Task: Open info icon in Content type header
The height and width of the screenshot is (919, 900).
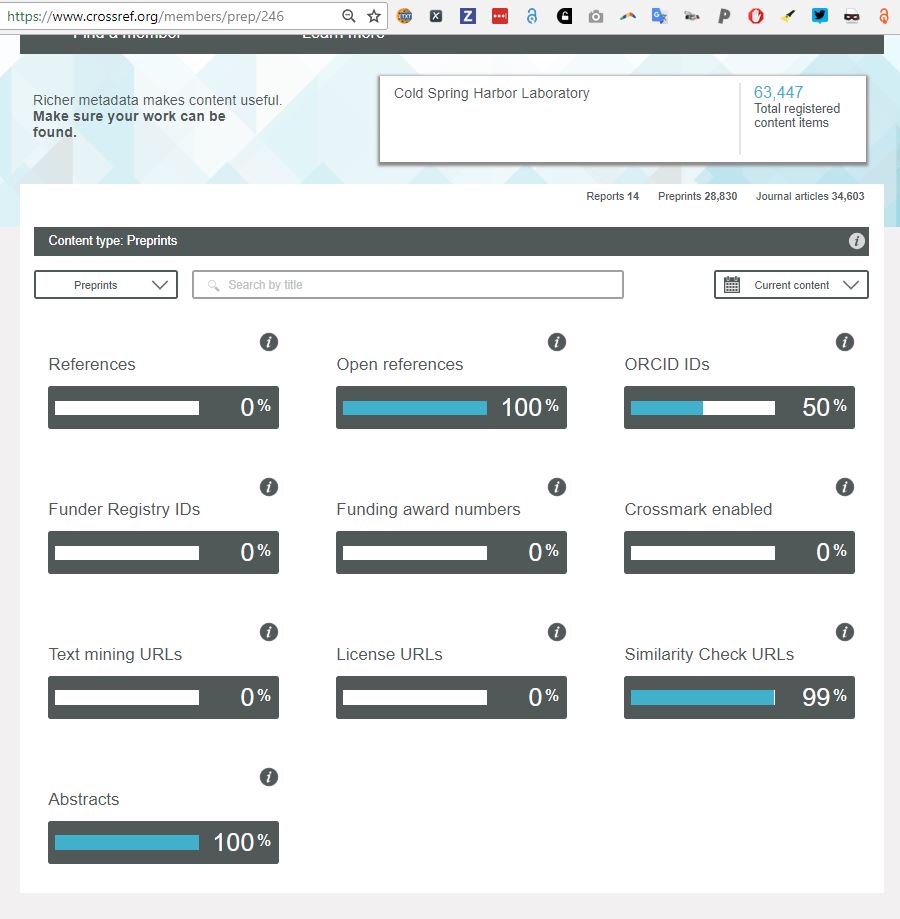Action: (857, 241)
